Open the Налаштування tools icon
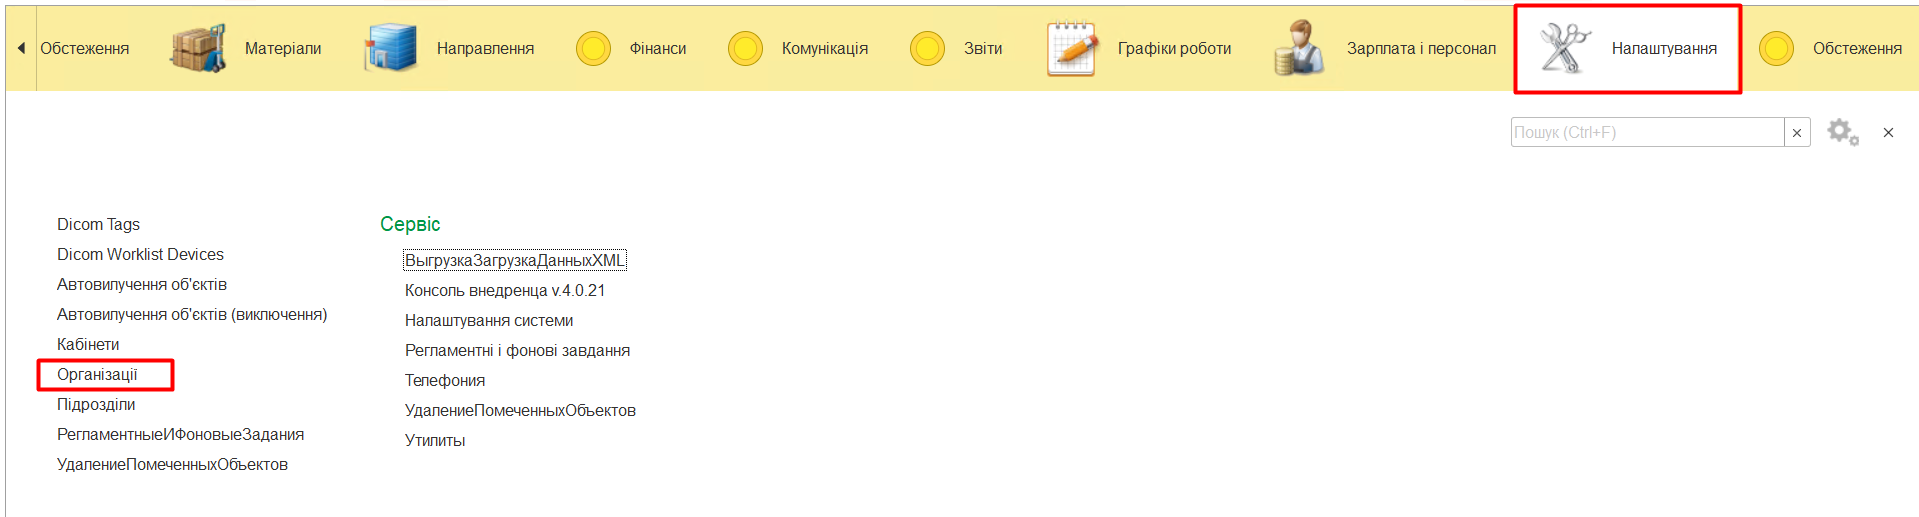 pyautogui.click(x=1564, y=49)
